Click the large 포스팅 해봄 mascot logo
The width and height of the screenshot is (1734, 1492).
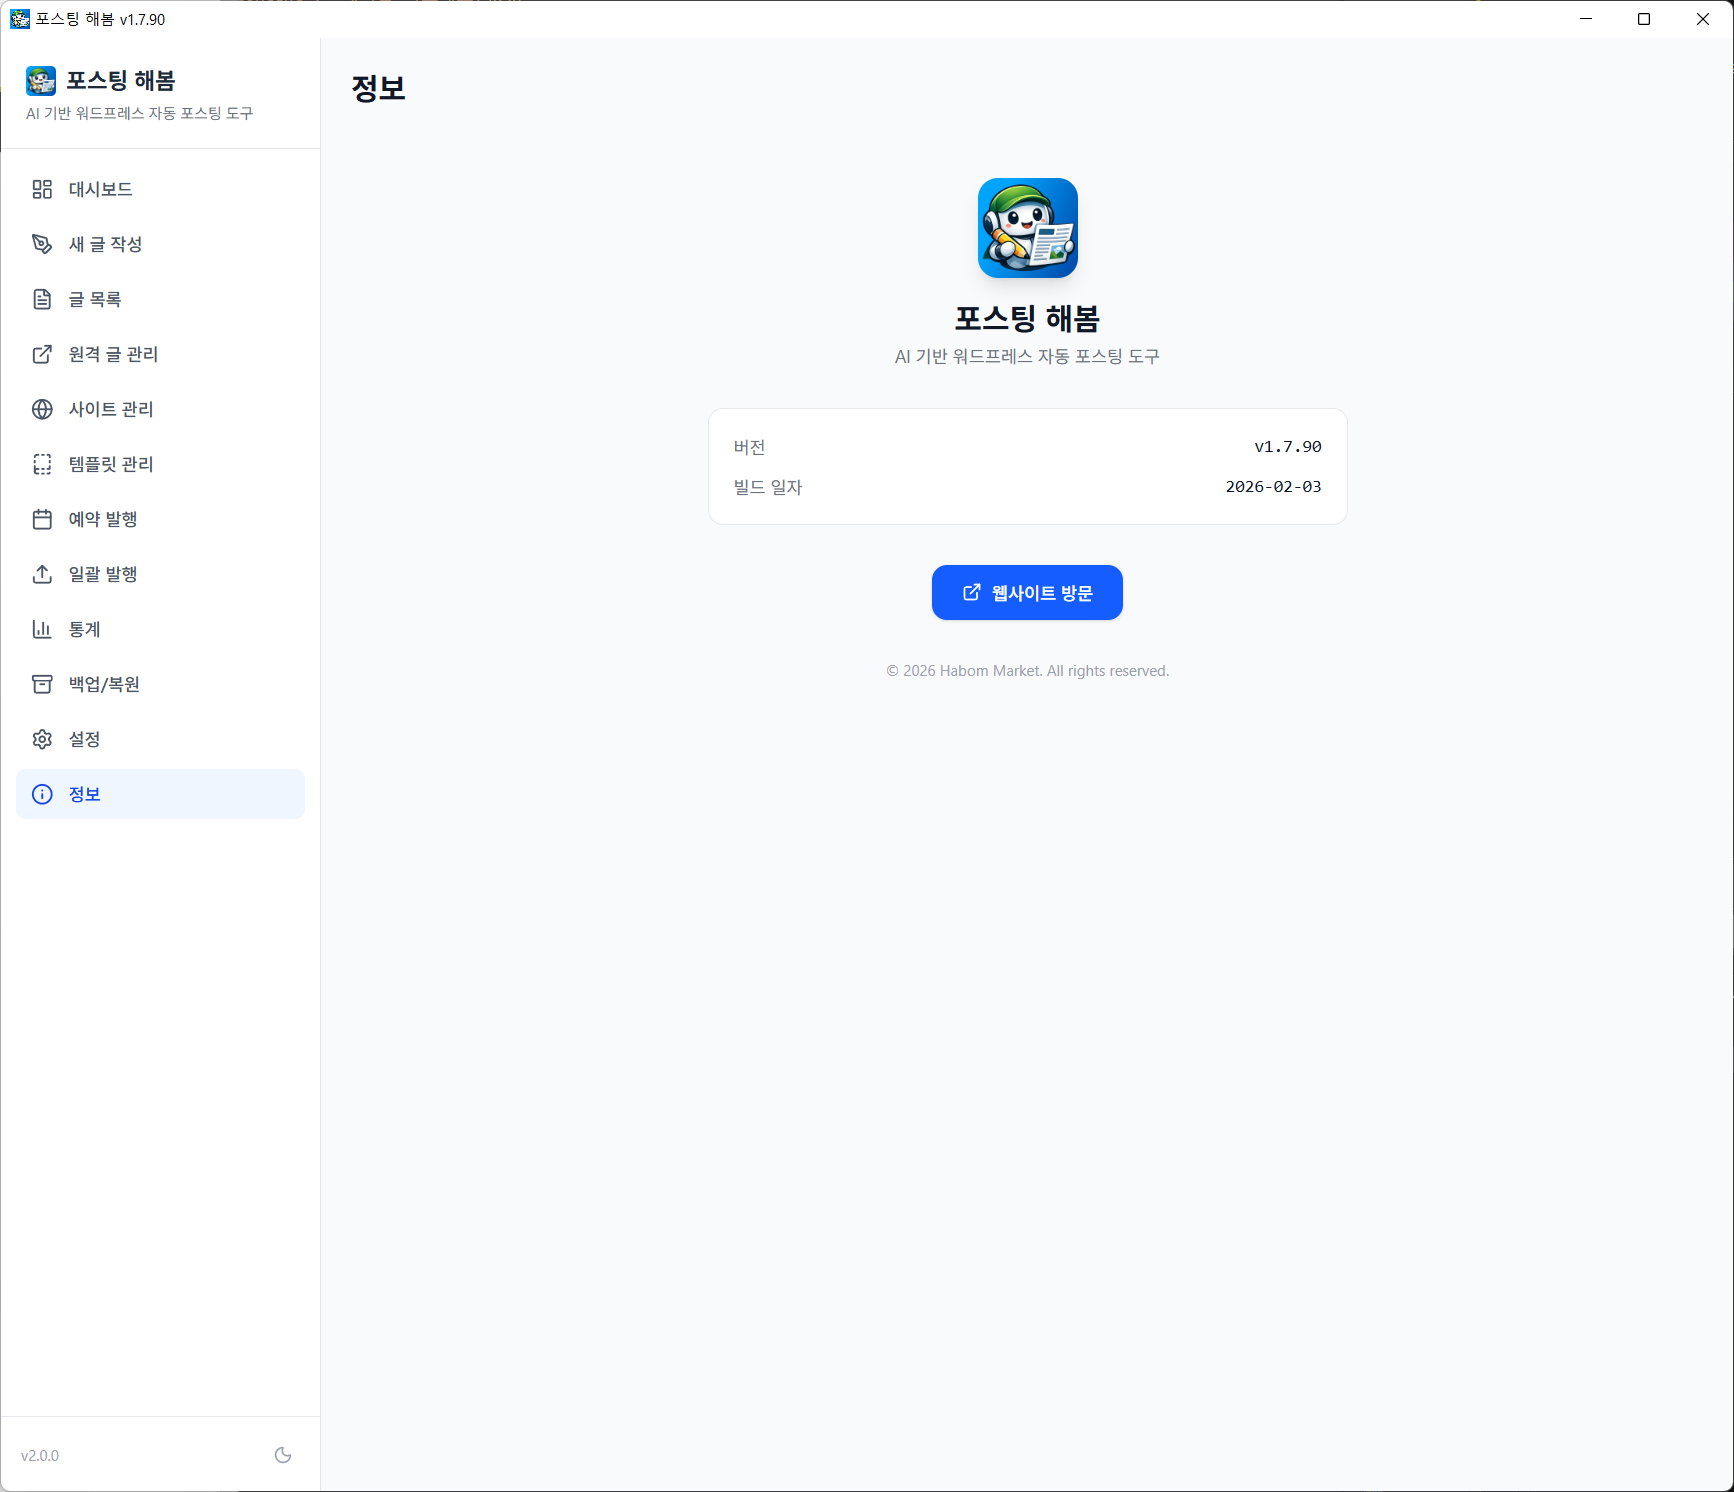(x=1027, y=228)
